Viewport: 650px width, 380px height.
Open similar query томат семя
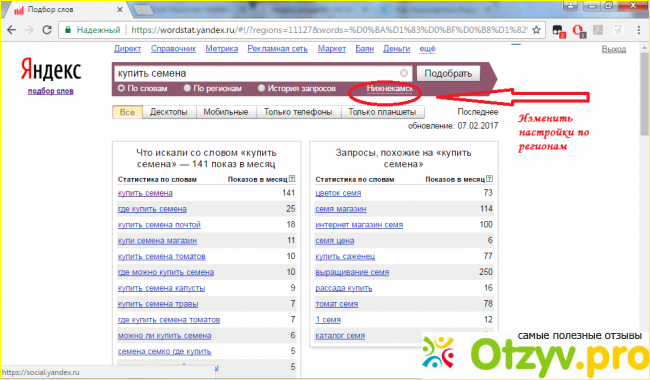(x=336, y=304)
